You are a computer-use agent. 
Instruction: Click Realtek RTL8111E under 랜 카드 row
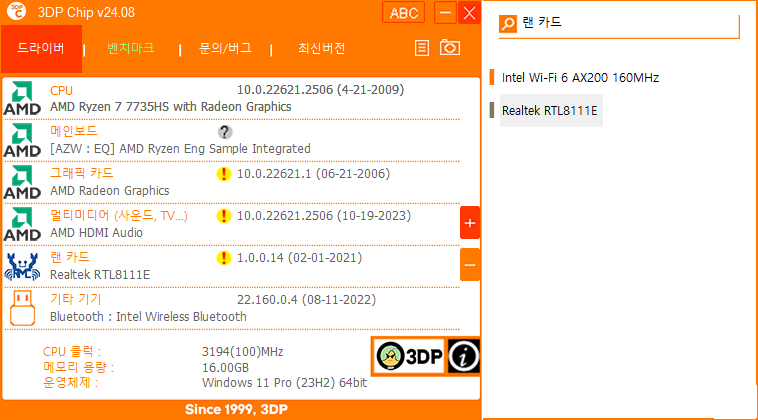(x=100, y=275)
